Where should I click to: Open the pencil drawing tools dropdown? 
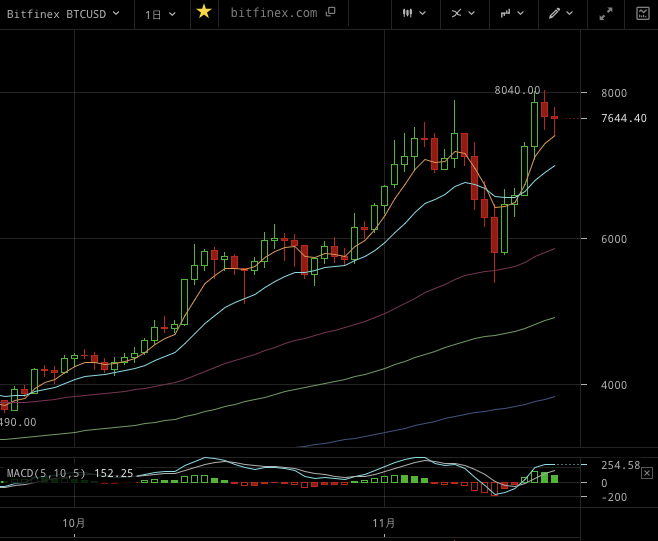(561, 13)
